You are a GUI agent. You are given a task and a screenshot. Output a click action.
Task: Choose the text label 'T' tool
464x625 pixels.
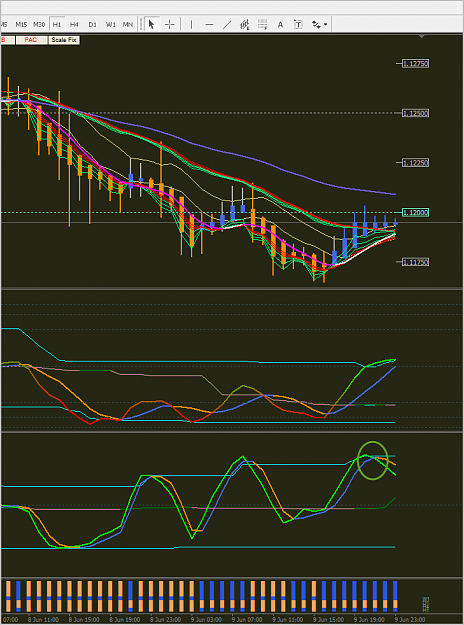[x=298, y=25]
